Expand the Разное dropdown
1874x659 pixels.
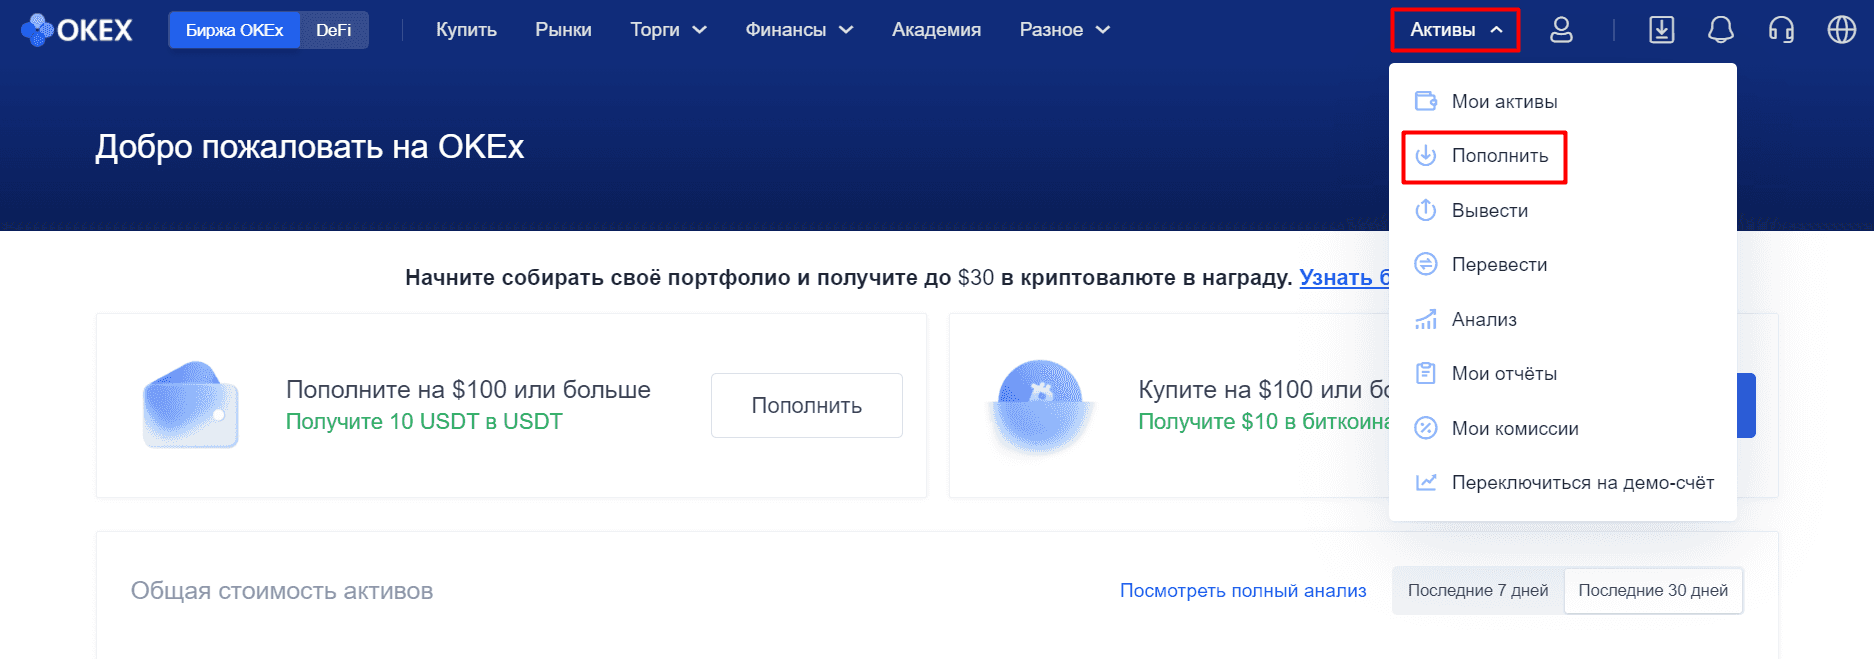[1065, 30]
